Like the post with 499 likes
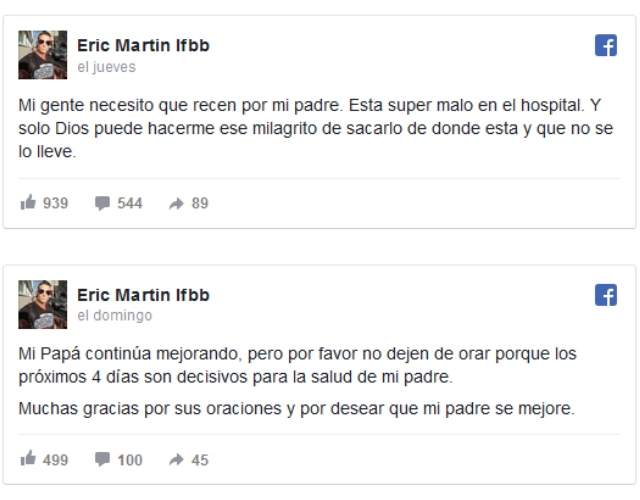The width and height of the screenshot is (640, 500). click(28, 459)
